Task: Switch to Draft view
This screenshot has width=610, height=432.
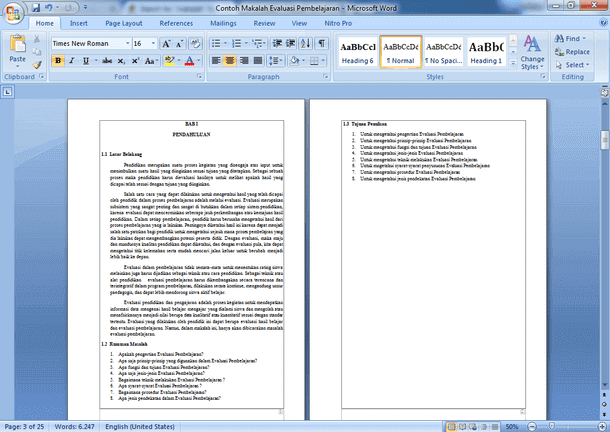Action: pyautogui.click(x=494, y=427)
